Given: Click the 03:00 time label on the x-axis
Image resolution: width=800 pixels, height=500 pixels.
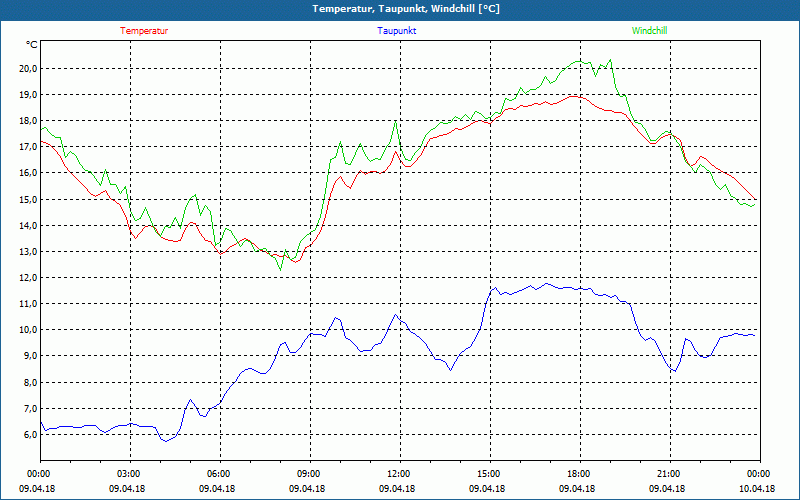Looking at the screenshot, I should [x=129, y=474].
